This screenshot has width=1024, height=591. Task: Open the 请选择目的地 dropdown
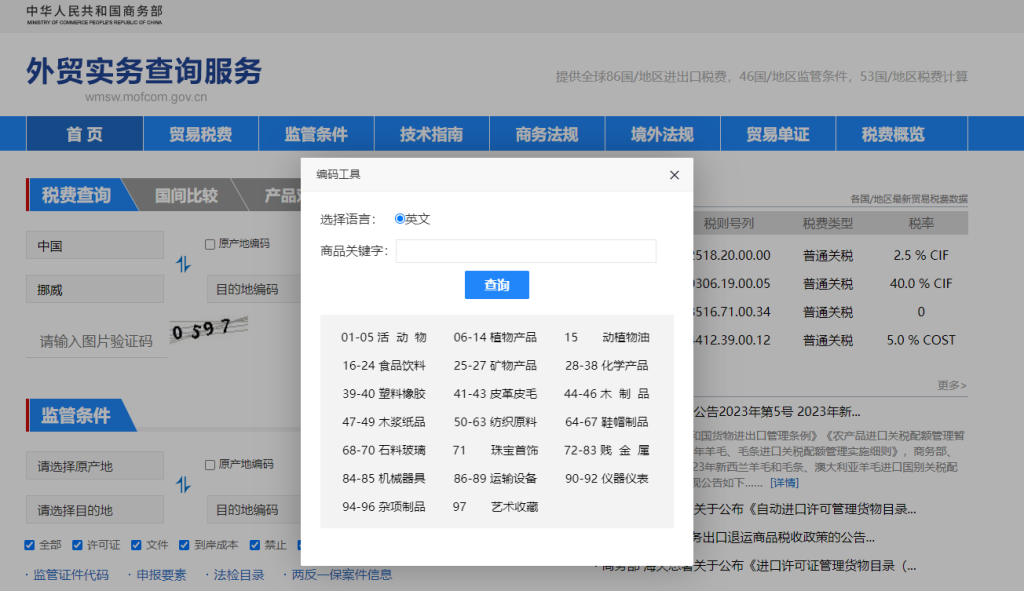[95, 509]
